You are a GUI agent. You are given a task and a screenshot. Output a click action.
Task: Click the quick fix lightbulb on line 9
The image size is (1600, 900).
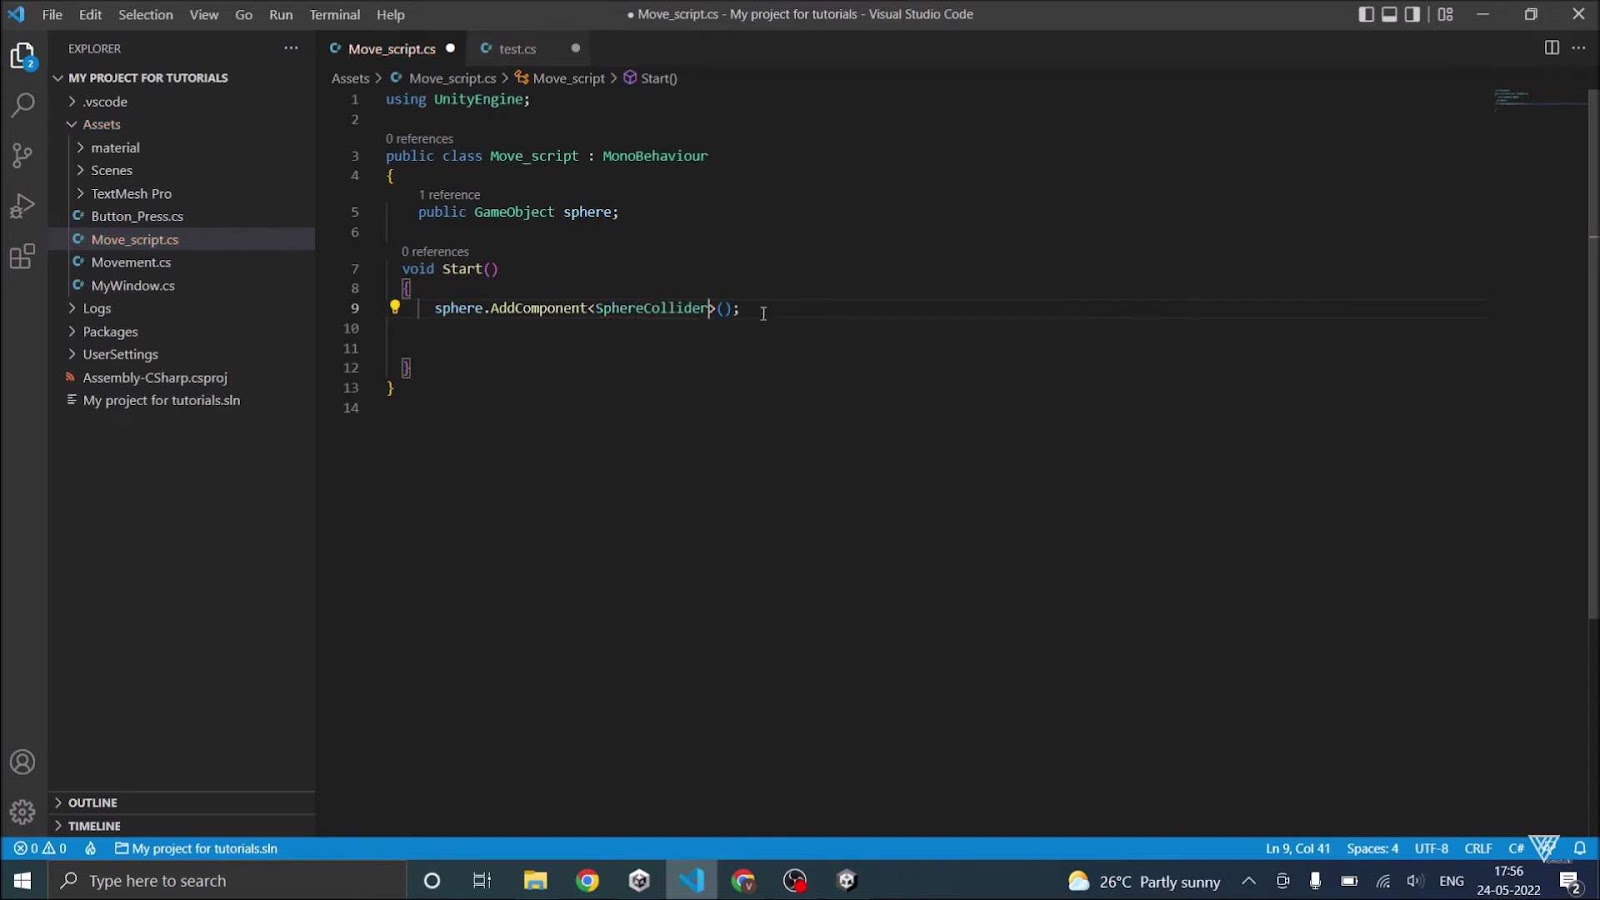[x=394, y=307]
